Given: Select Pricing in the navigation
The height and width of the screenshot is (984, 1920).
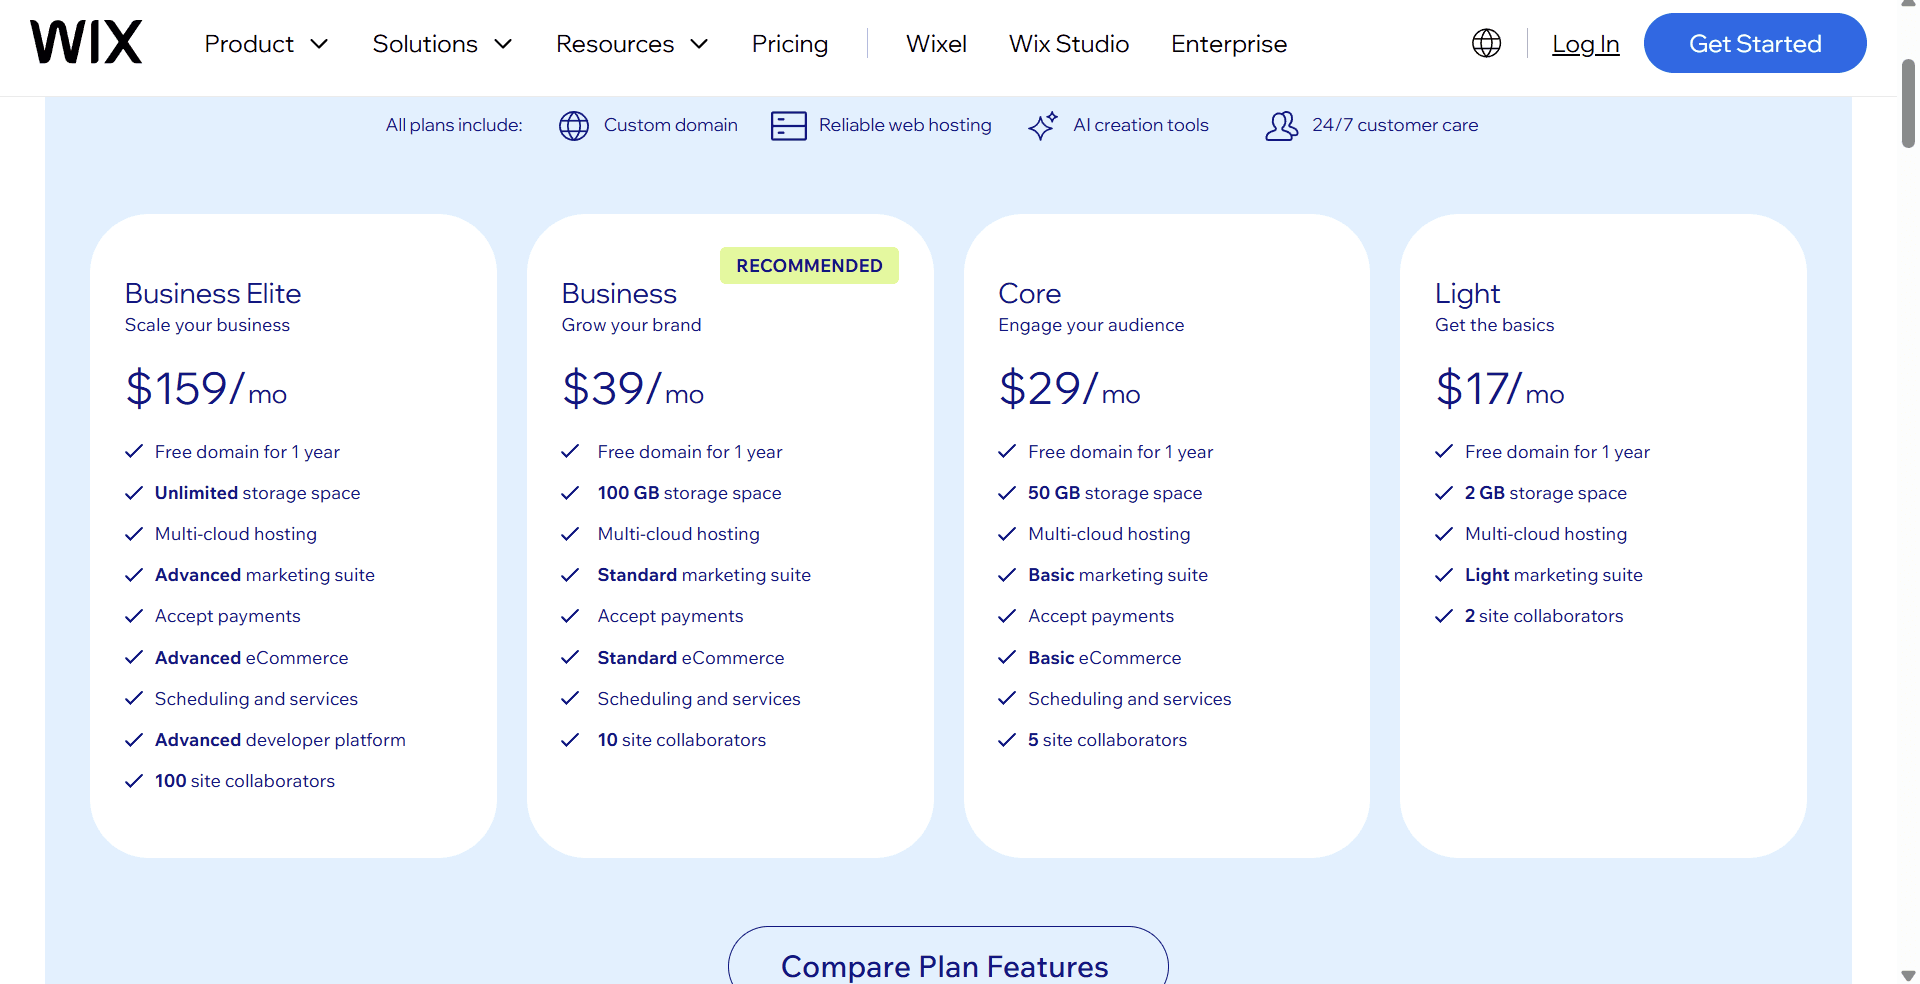Looking at the screenshot, I should [x=789, y=43].
